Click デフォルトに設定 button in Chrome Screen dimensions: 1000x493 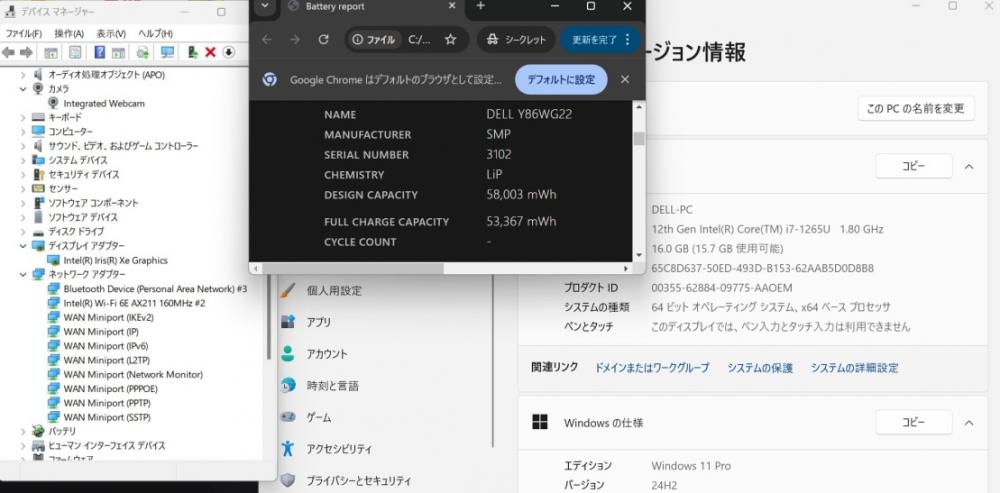(561, 80)
